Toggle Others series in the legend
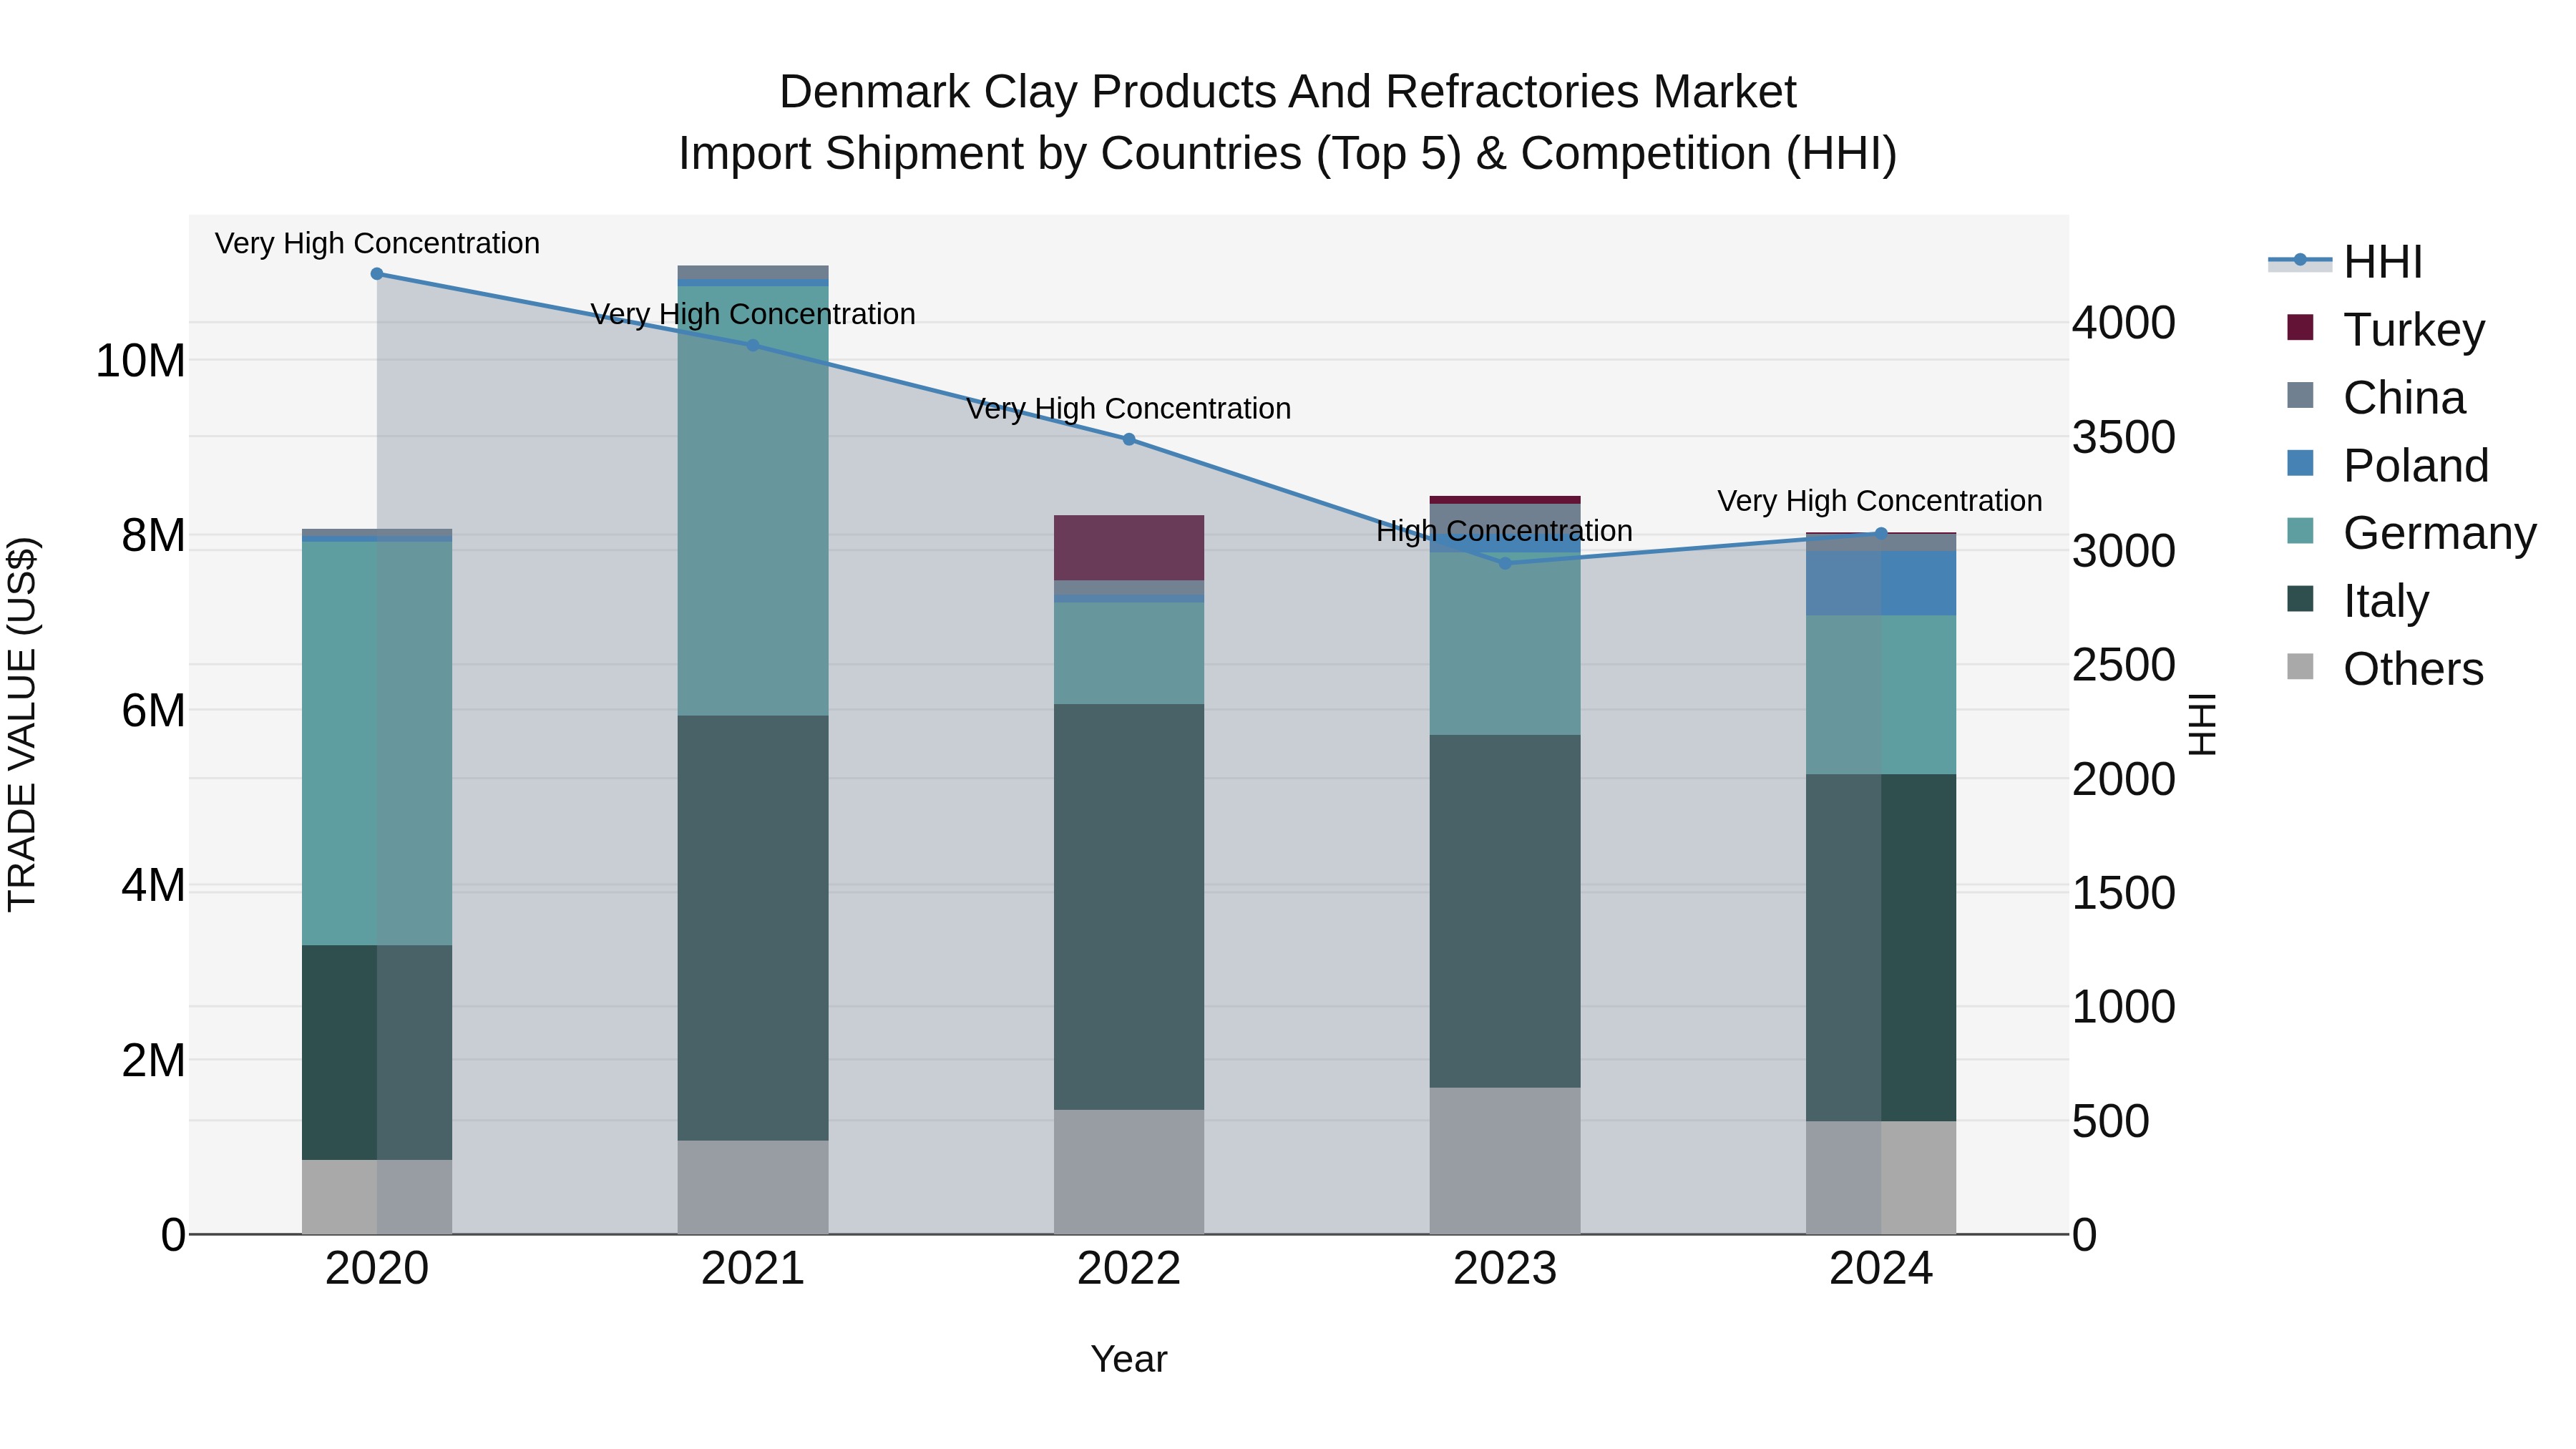This screenshot has width=2576, height=1449. 2385,668
